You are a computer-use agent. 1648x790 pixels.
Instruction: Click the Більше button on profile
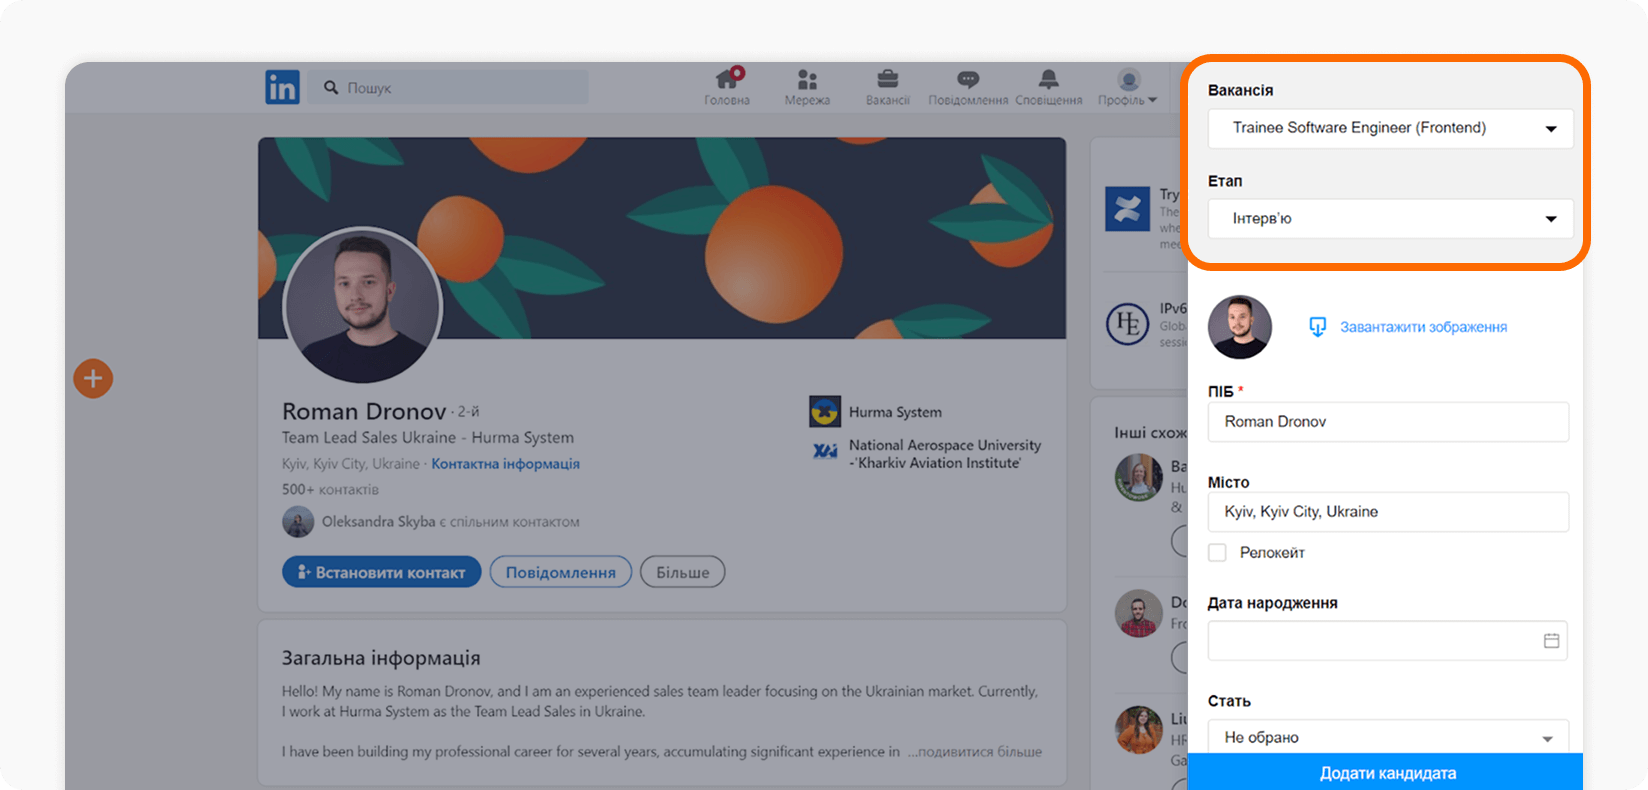pos(682,572)
